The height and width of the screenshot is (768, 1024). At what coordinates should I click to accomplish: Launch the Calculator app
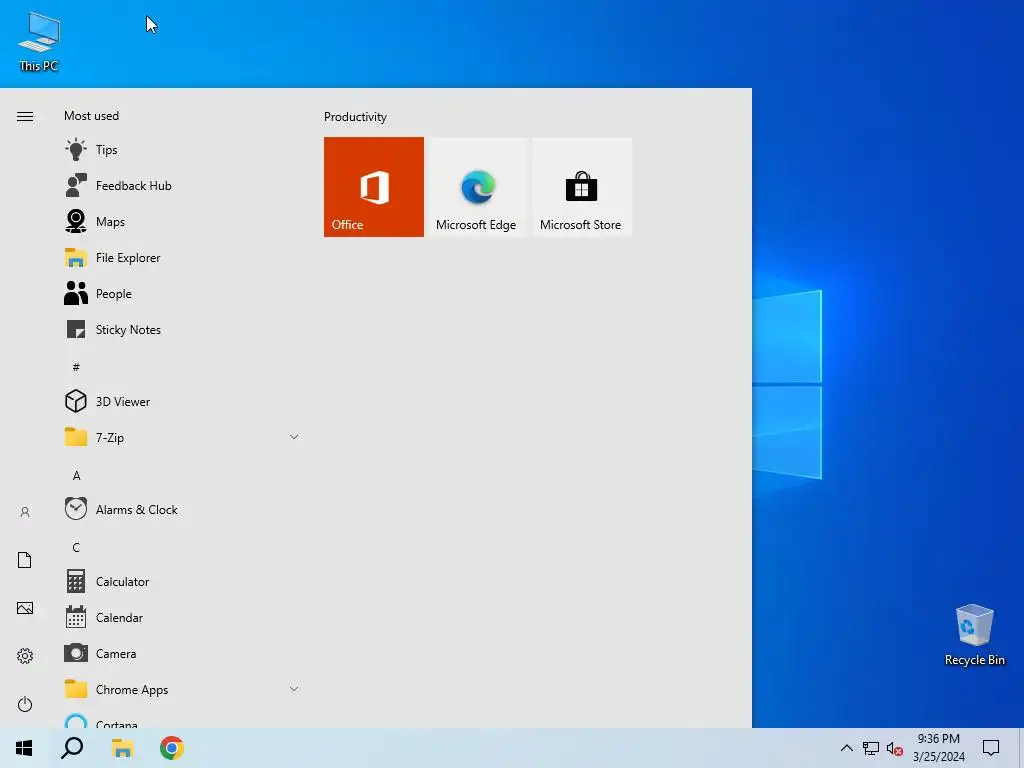coord(182,581)
